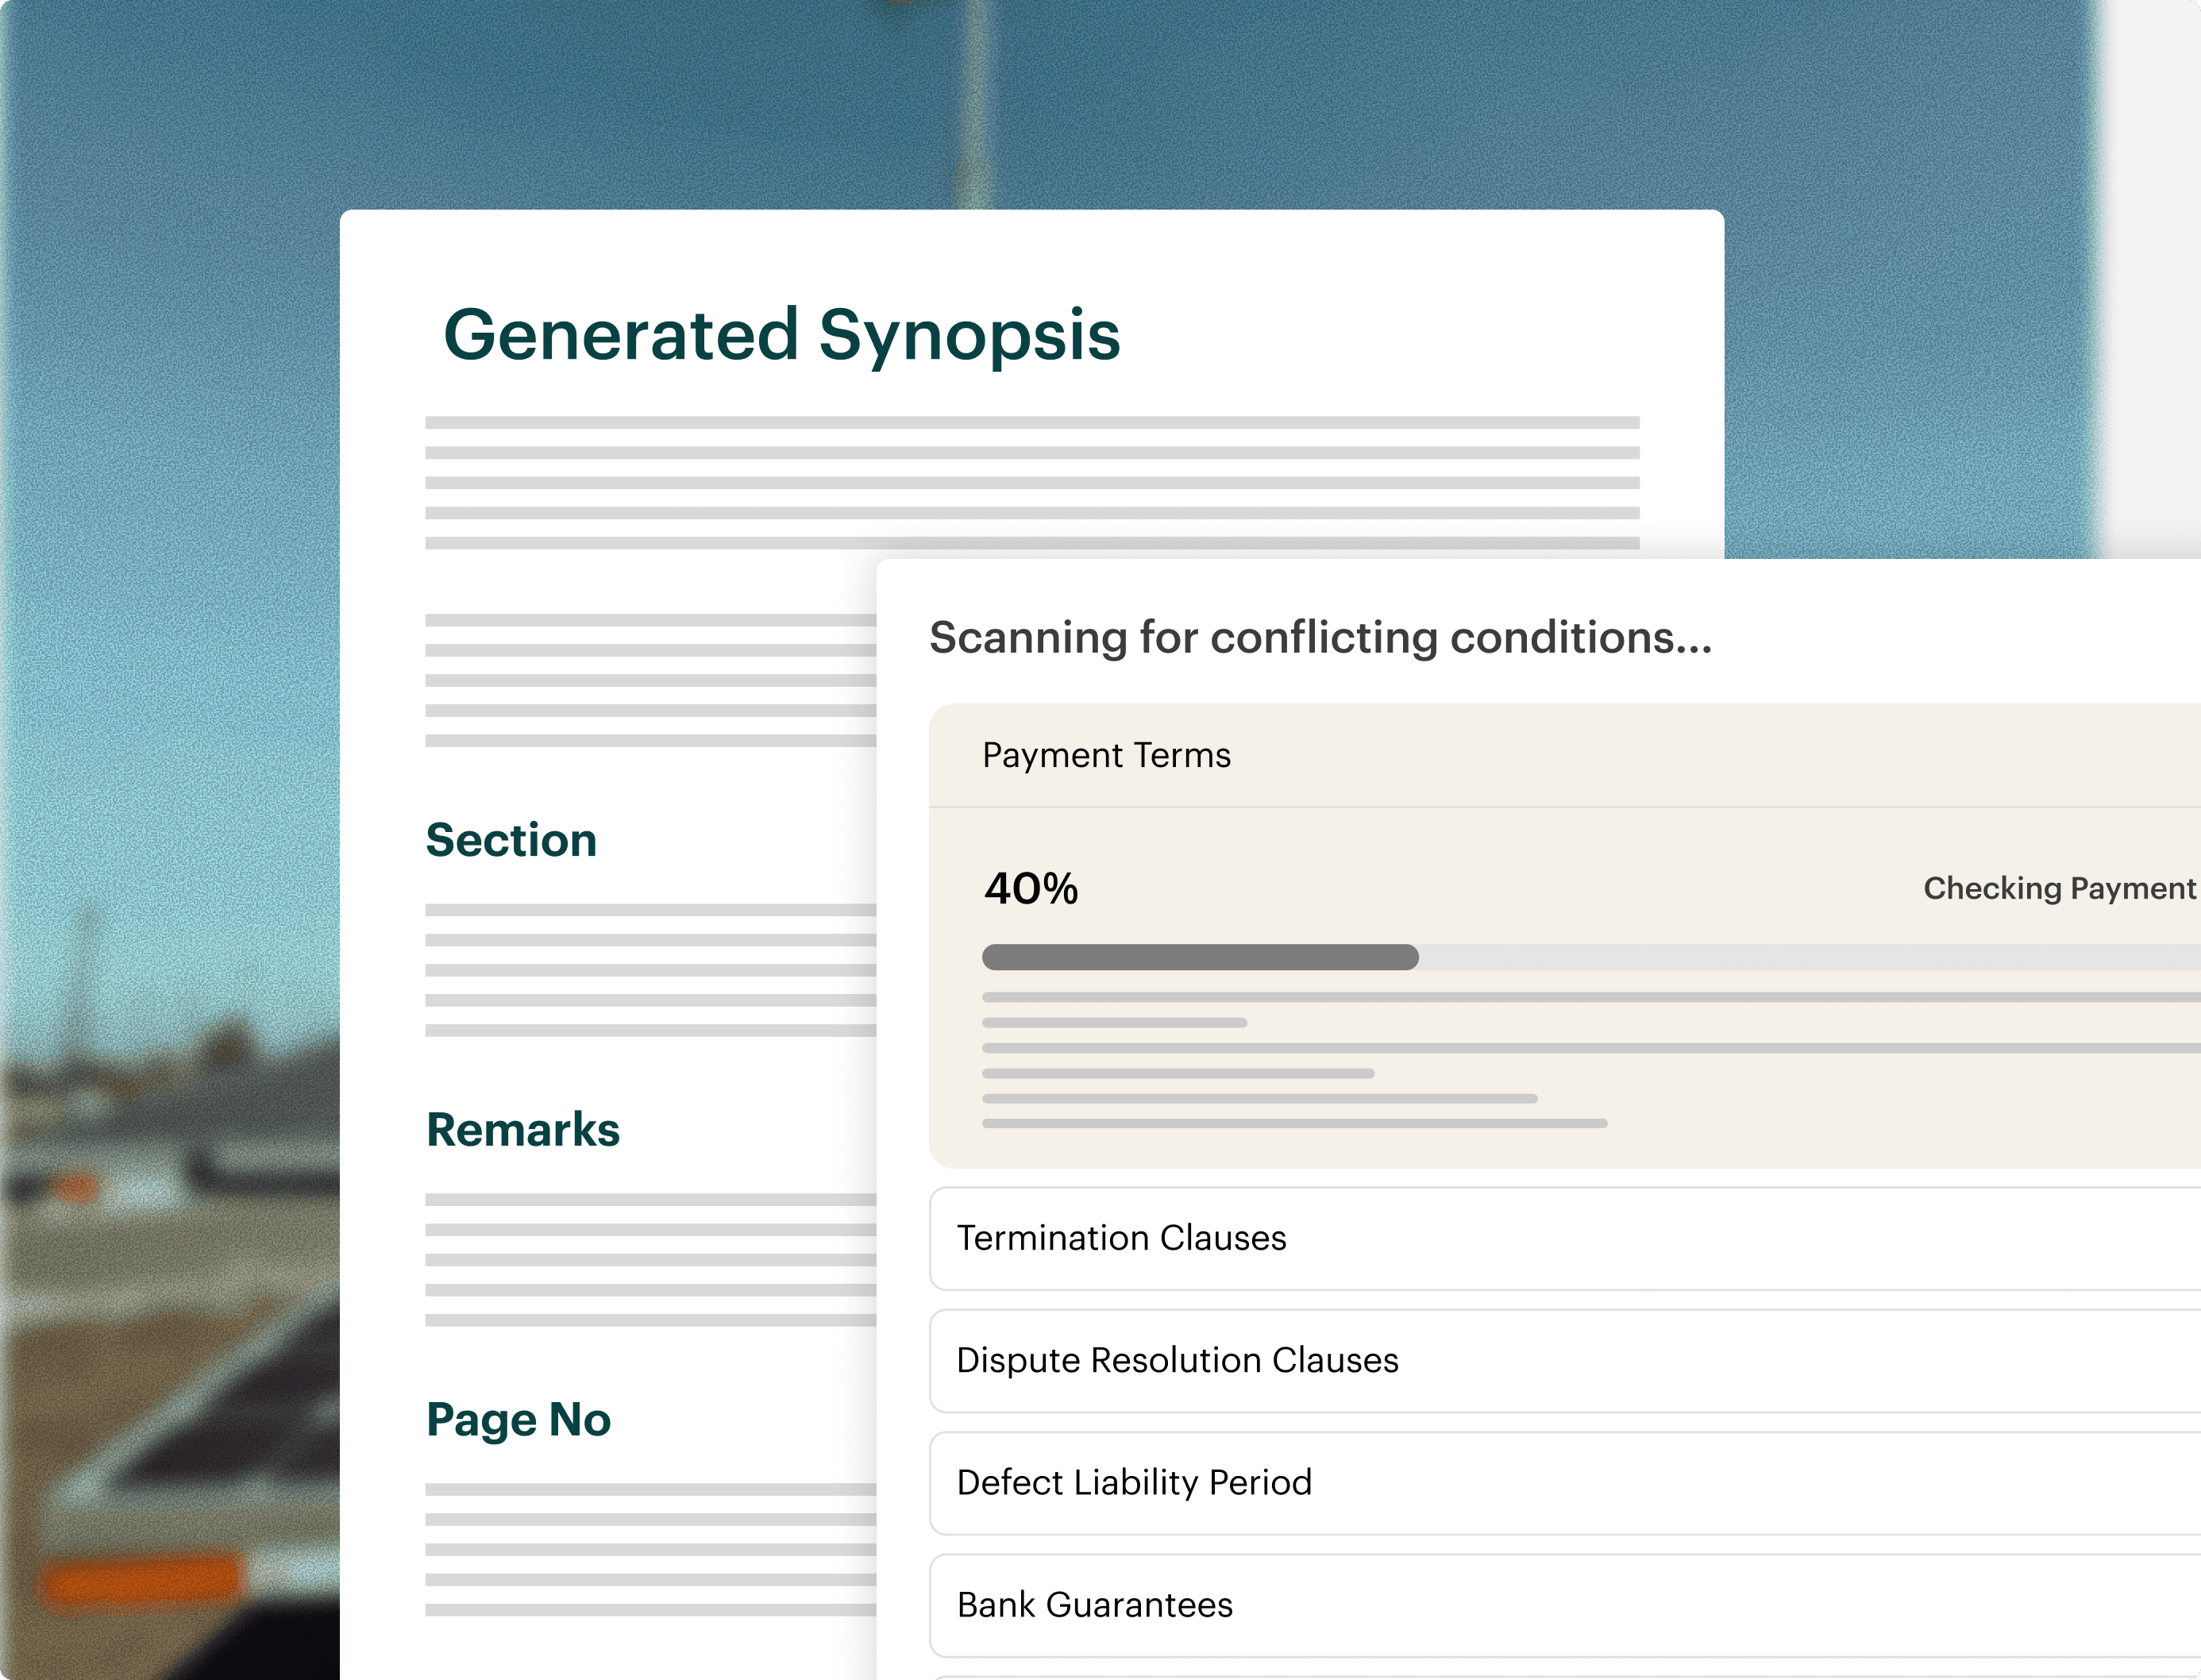
Task: Open the Termination Clauses row
Action: (1565, 1239)
